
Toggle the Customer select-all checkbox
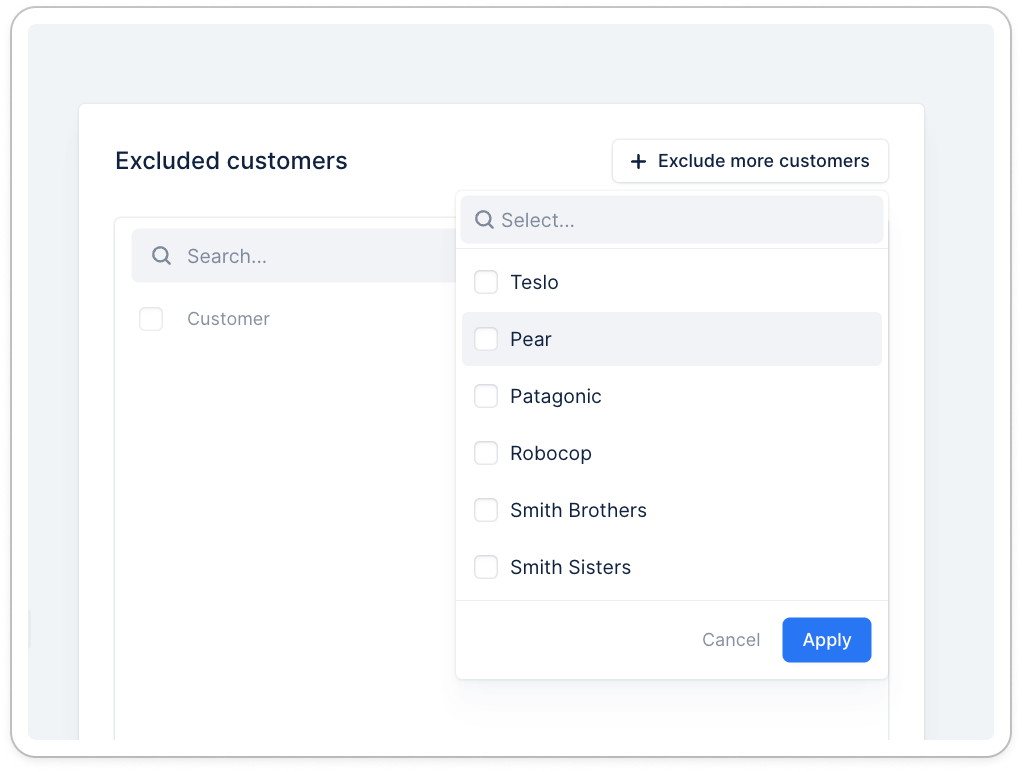pos(151,319)
